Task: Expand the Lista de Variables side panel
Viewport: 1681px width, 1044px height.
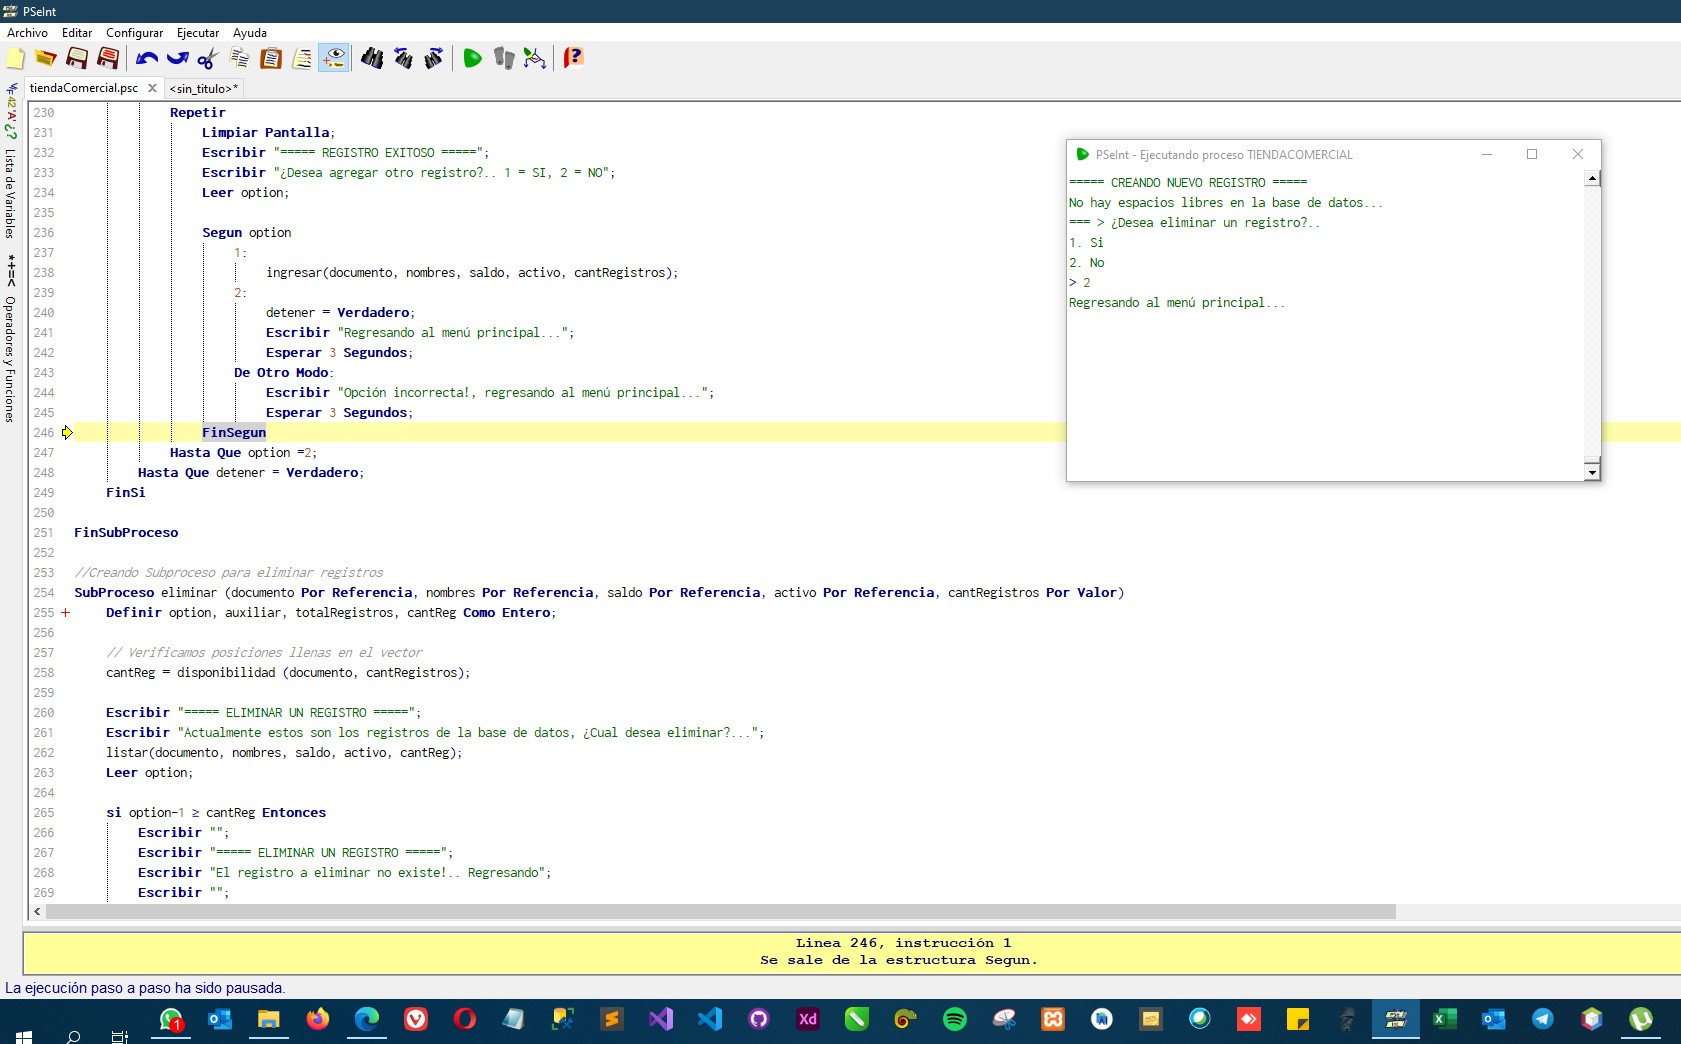Action: [x=10, y=193]
